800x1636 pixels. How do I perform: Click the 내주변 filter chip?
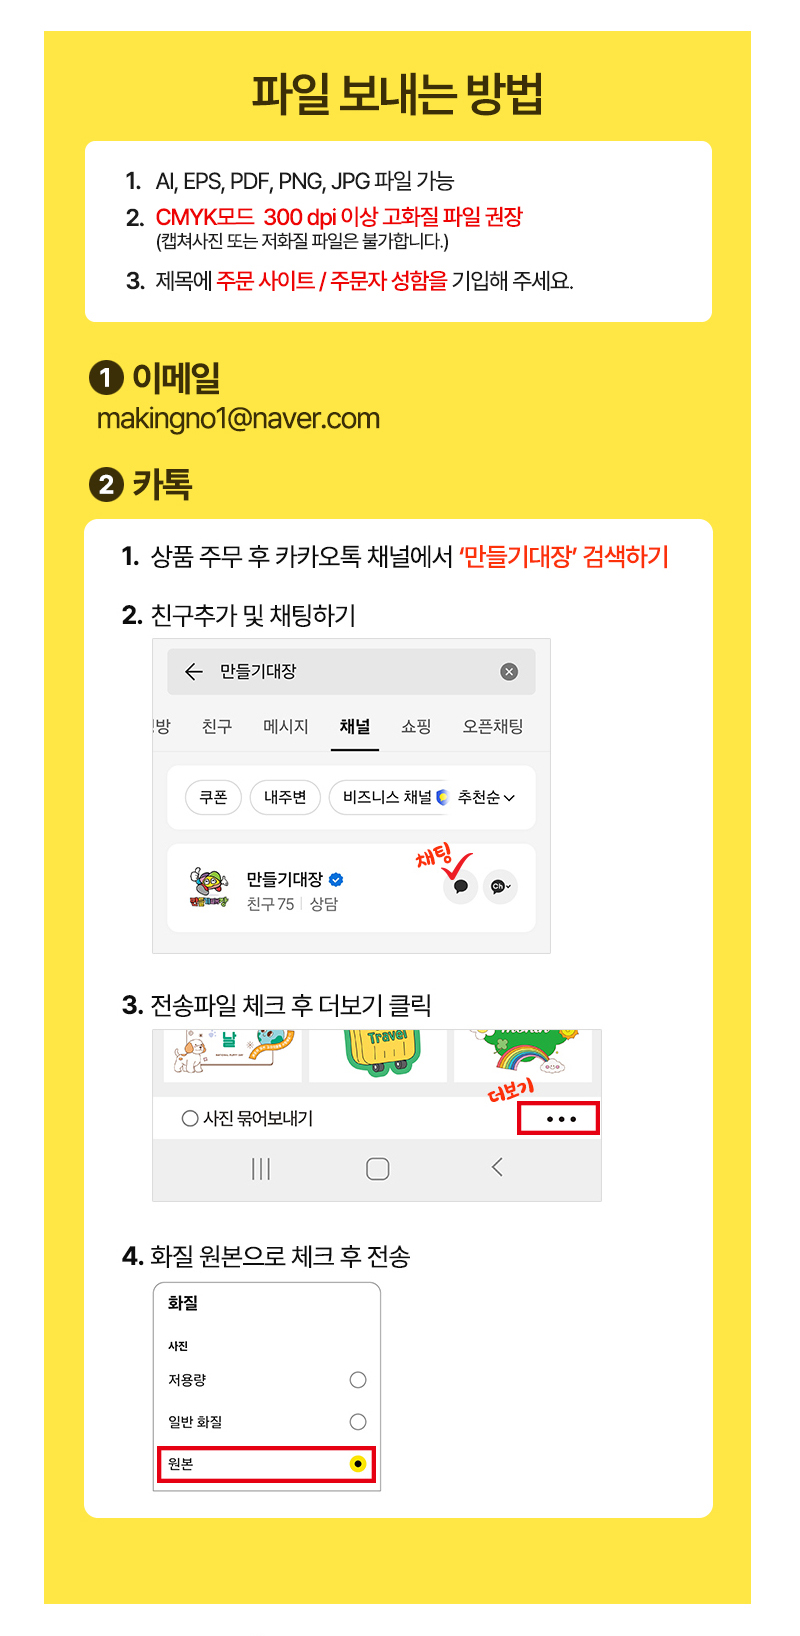[x=285, y=797]
